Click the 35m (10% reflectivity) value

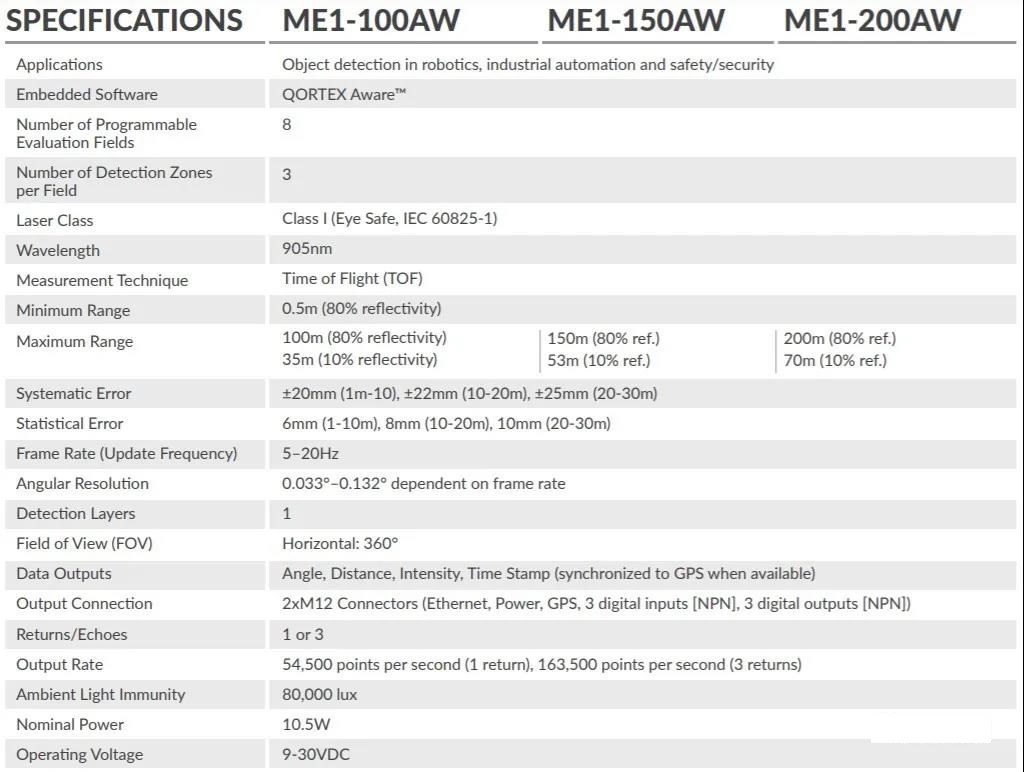(x=360, y=360)
